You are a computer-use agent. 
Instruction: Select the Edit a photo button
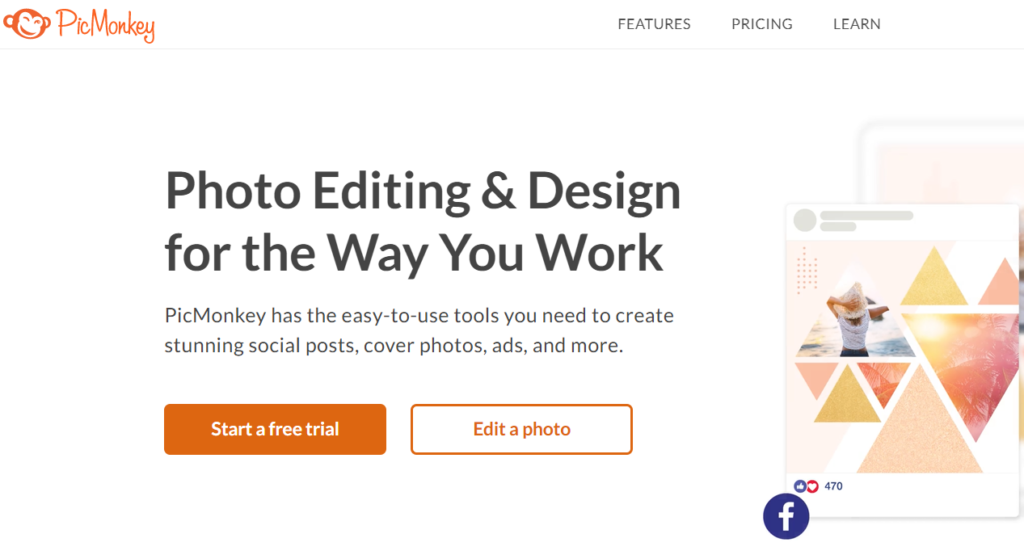click(521, 429)
